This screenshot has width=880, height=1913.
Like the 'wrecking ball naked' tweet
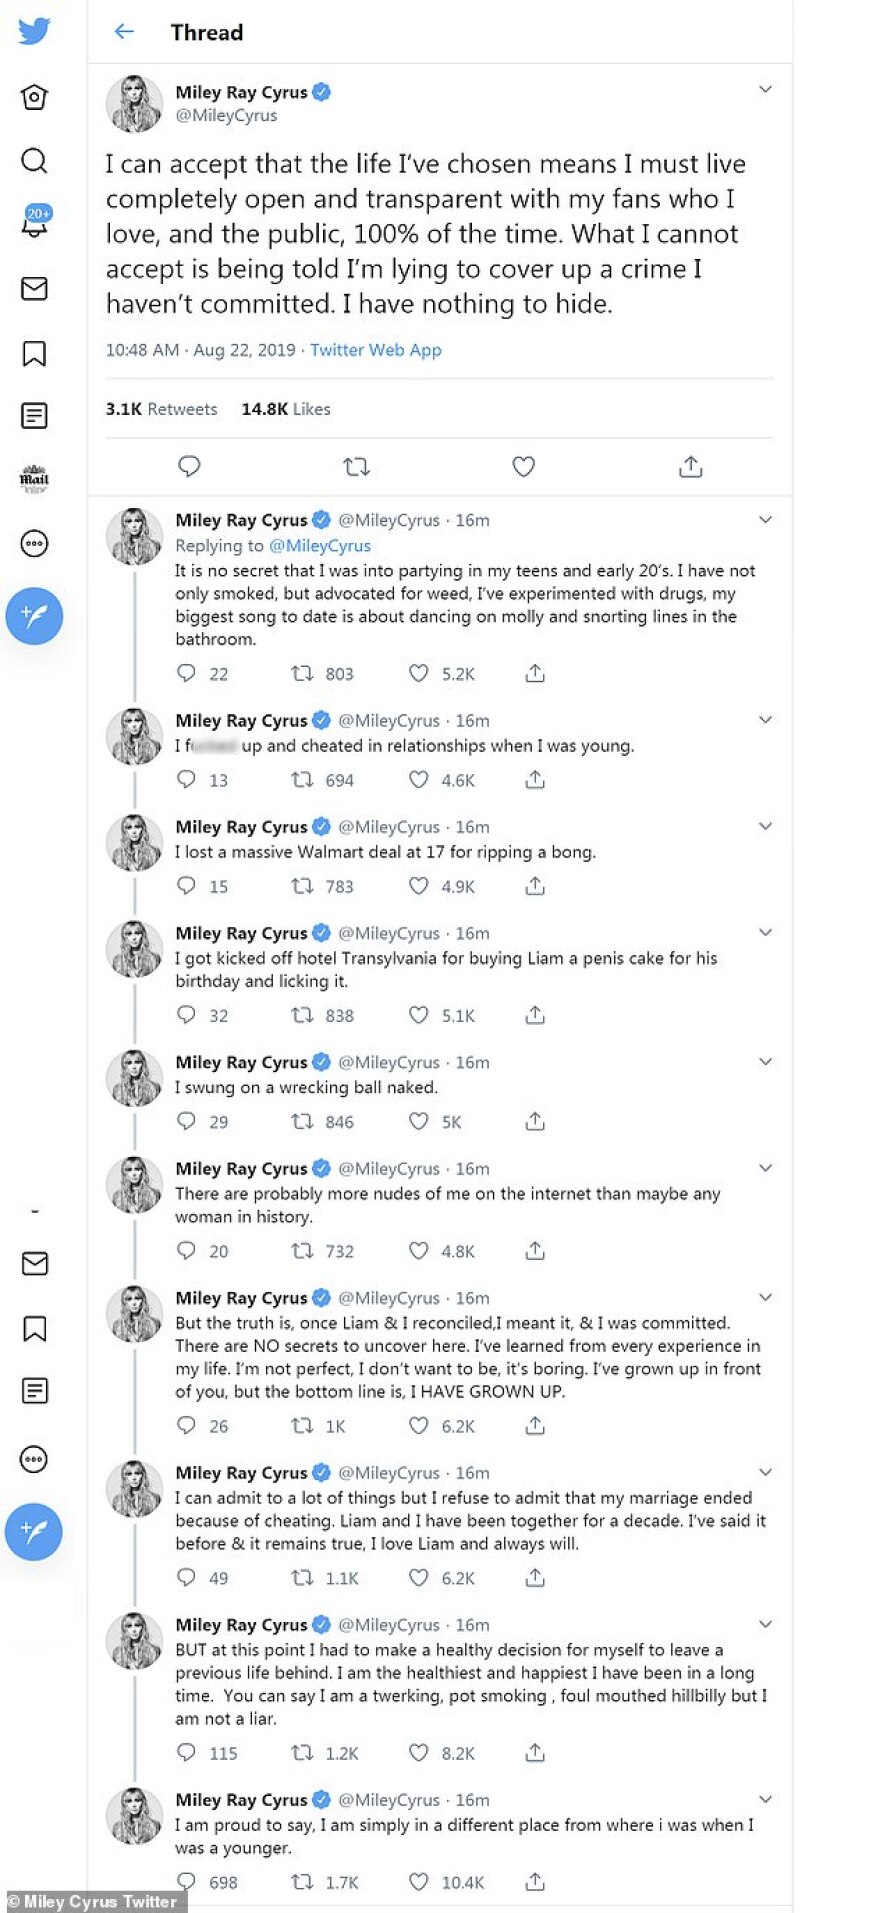tap(419, 1122)
